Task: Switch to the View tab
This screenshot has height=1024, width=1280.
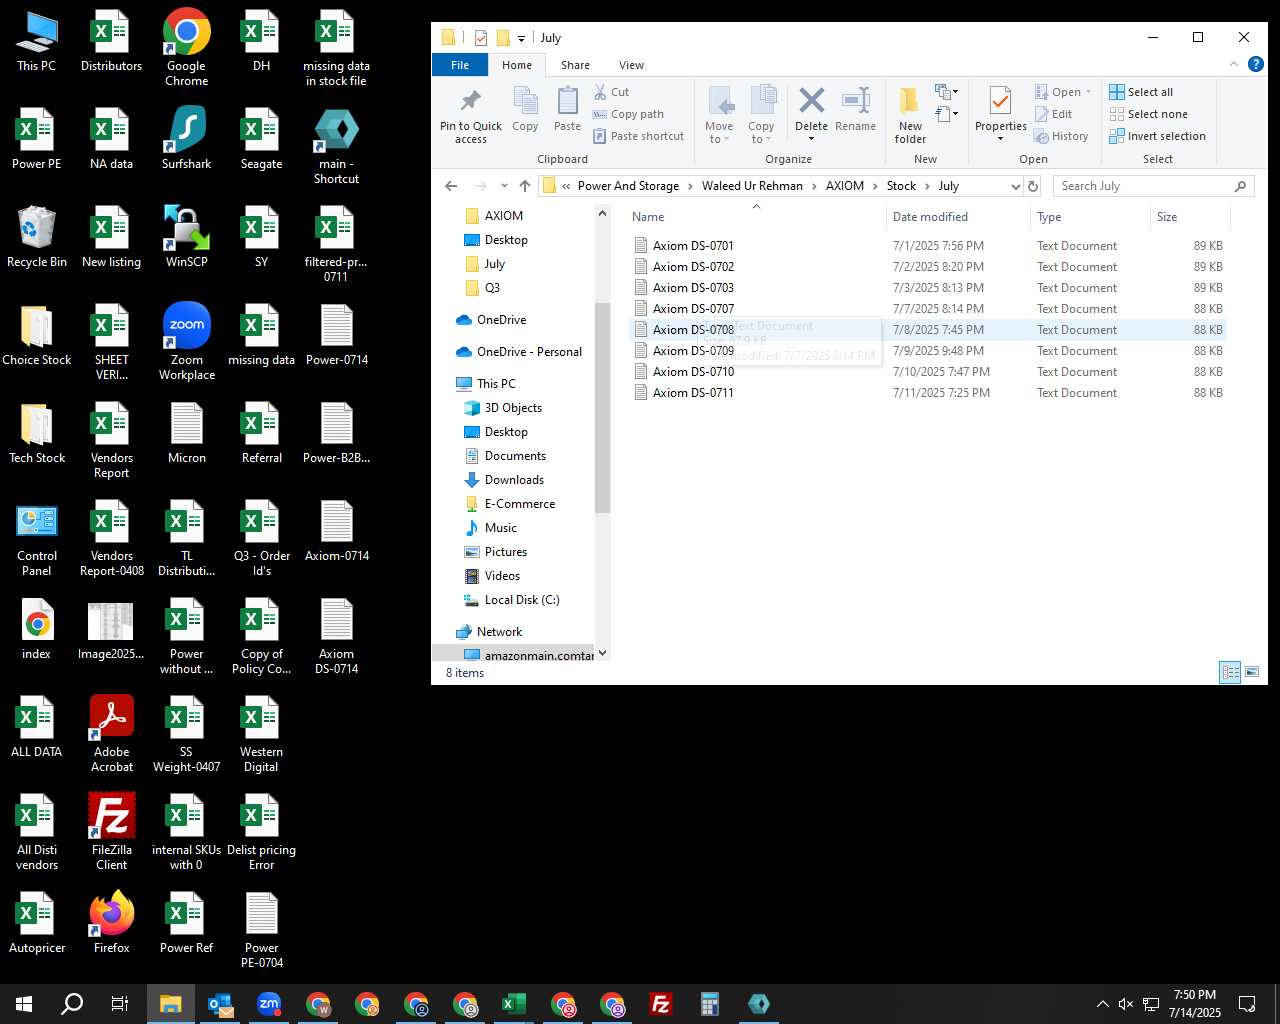Action: 631,65
